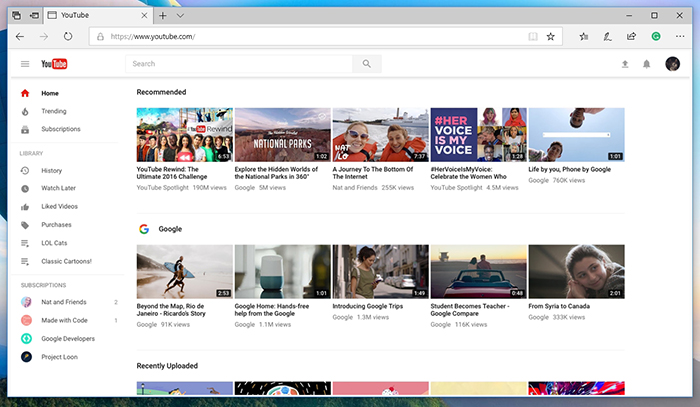Click the browser forward arrow
The height and width of the screenshot is (407, 700).
click(44, 37)
